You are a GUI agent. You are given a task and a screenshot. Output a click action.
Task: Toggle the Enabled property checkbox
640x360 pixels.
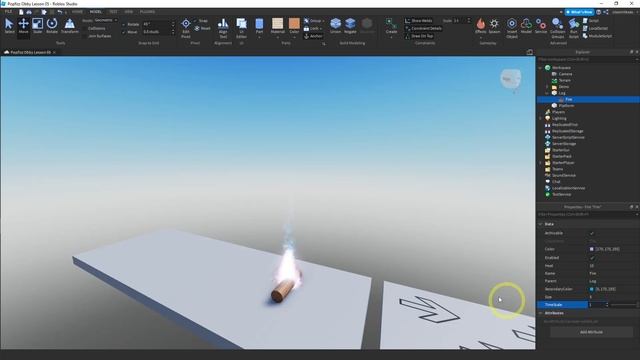click(x=592, y=258)
